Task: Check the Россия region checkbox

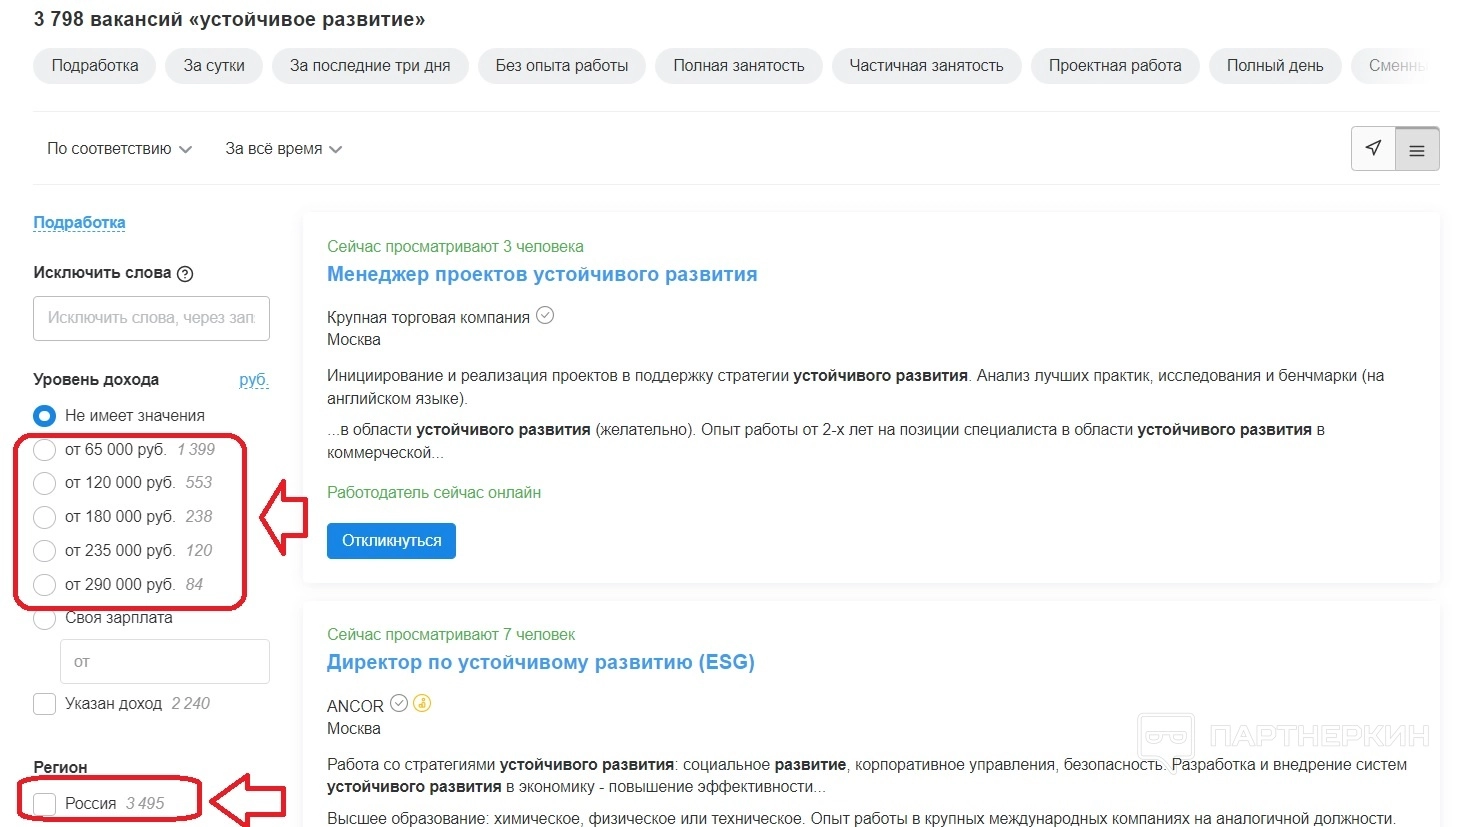Action: (x=44, y=804)
